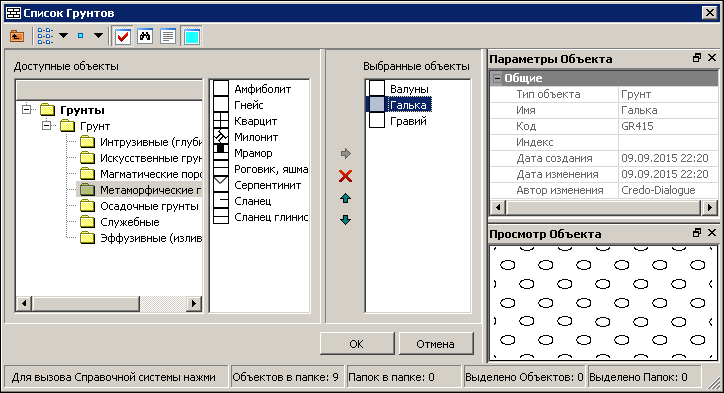Image resolution: width=724 pixels, height=393 pixels.
Task: Select Сланец in available objects
Action: (253, 201)
